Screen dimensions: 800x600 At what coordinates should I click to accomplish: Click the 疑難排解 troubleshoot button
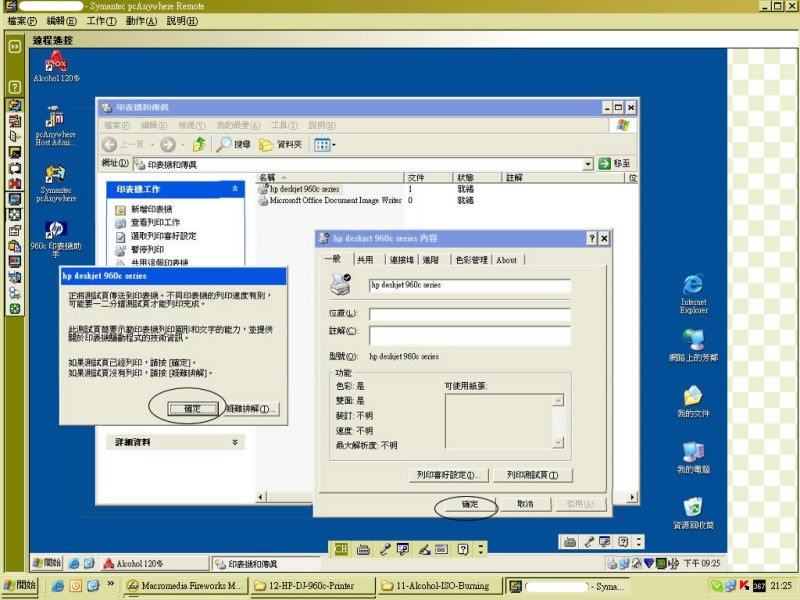click(x=252, y=409)
